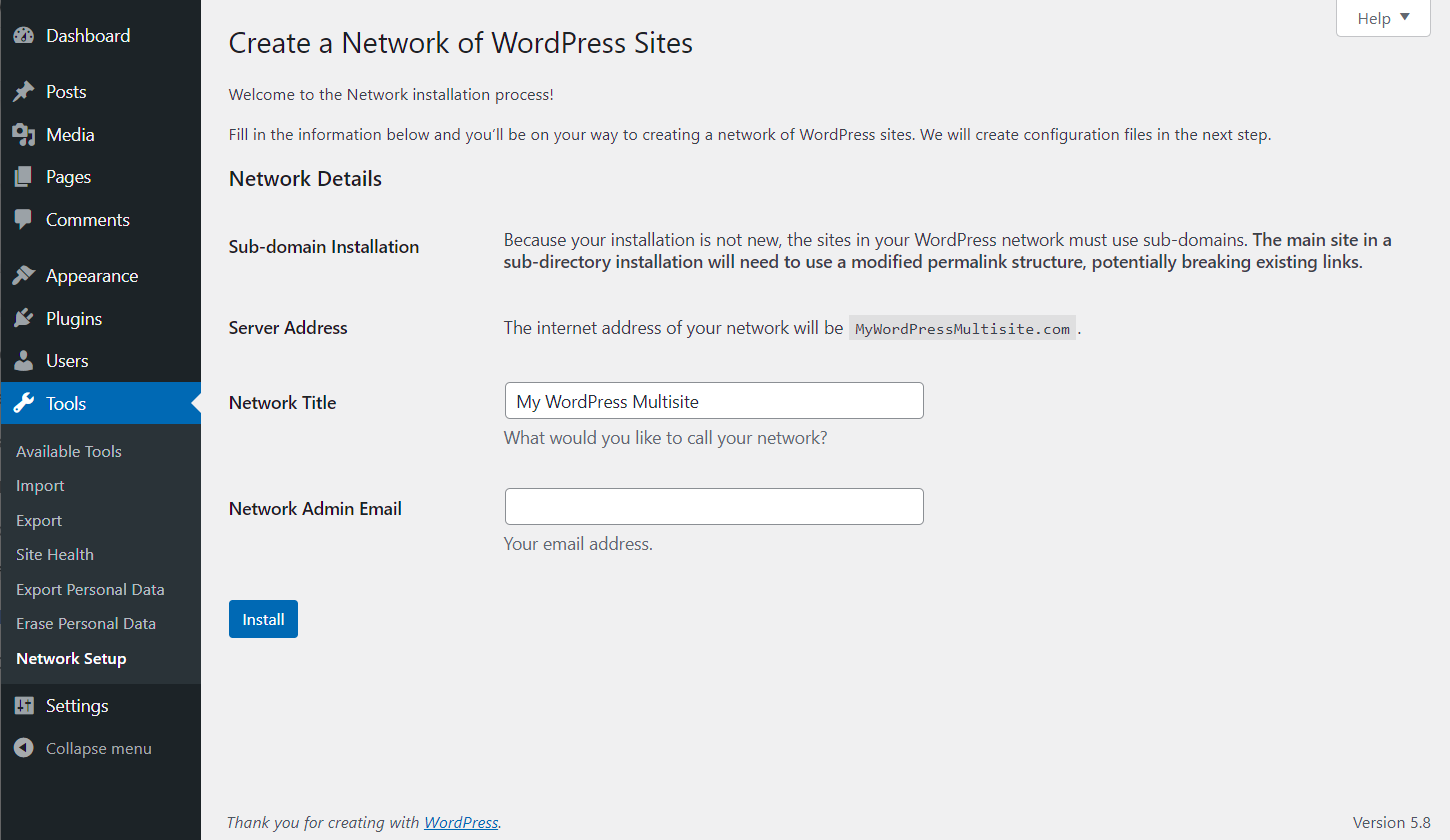Viewport: 1450px width, 840px height.
Task: Open Available Tools submenu item
Action: click(x=69, y=452)
